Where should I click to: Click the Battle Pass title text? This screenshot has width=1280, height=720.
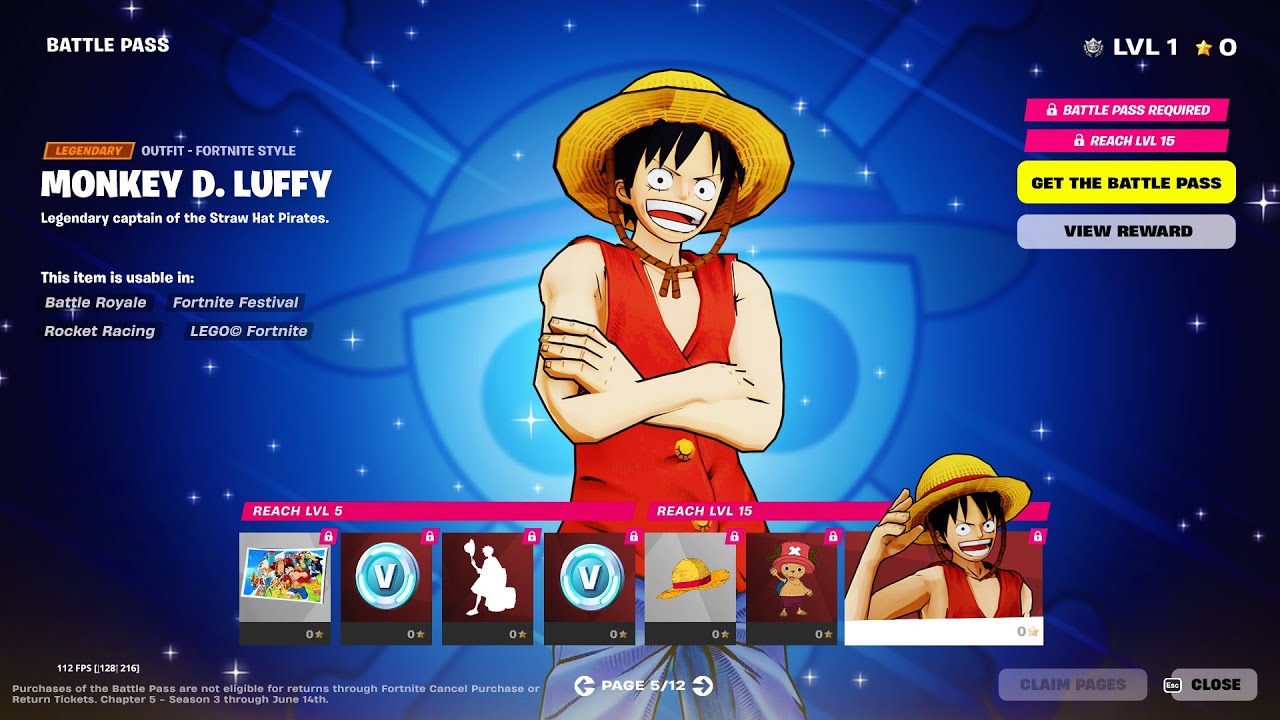click(108, 45)
